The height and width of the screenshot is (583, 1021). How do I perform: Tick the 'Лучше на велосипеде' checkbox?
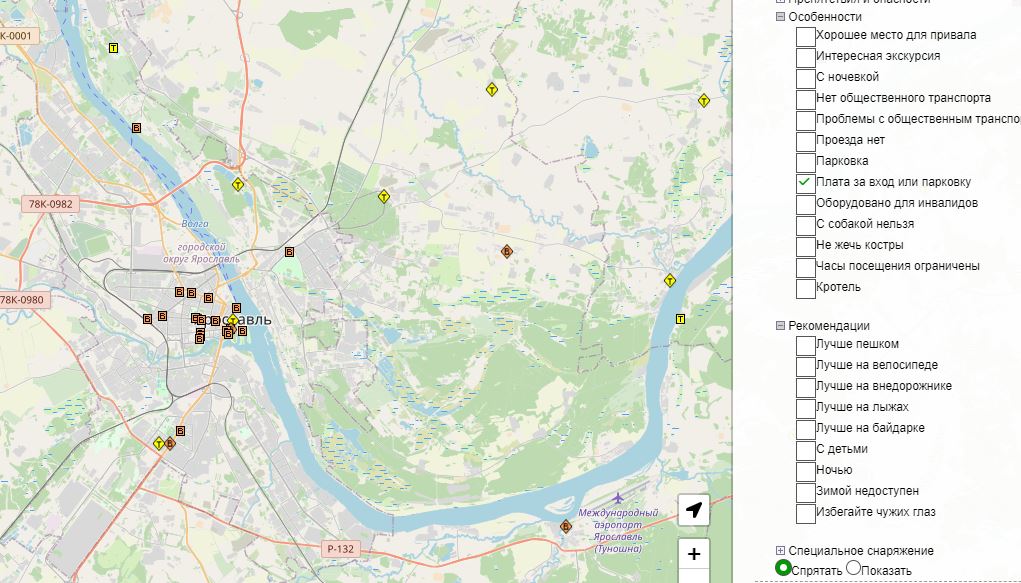coord(805,366)
